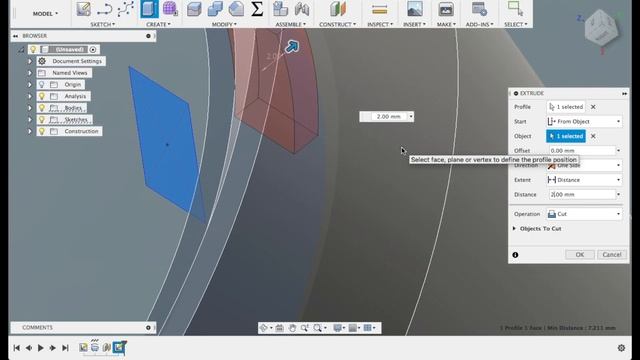Viewport: 640px width, 360px height.
Task: Click the Profile 1 selected button
Action: [x=566, y=107]
